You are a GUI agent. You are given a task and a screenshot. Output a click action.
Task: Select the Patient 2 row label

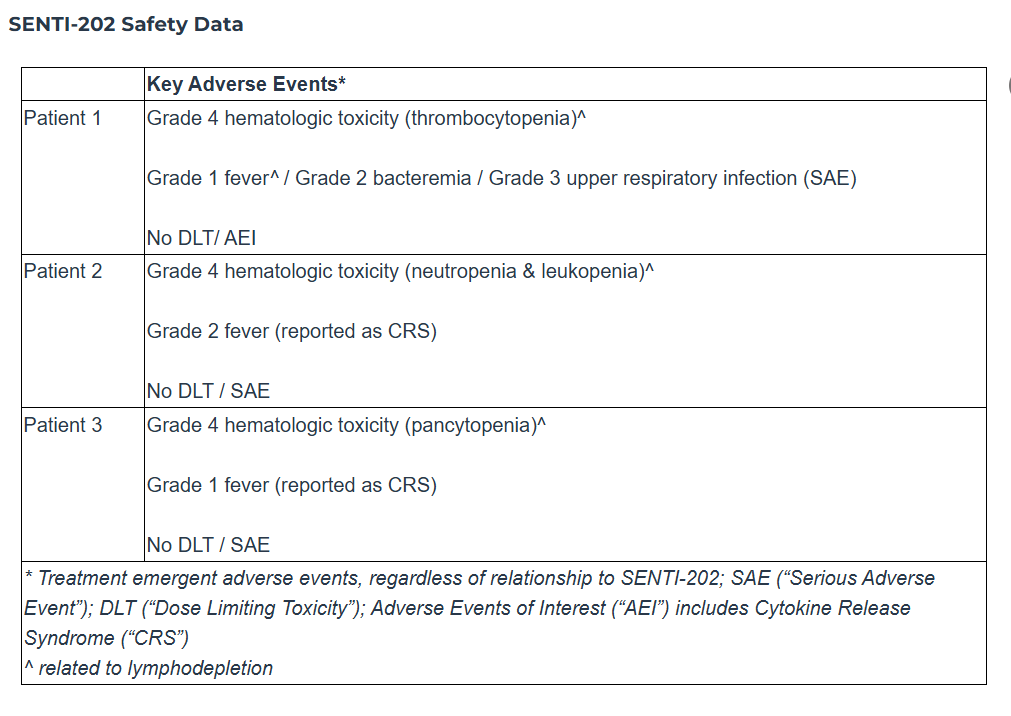click(62, 271)
